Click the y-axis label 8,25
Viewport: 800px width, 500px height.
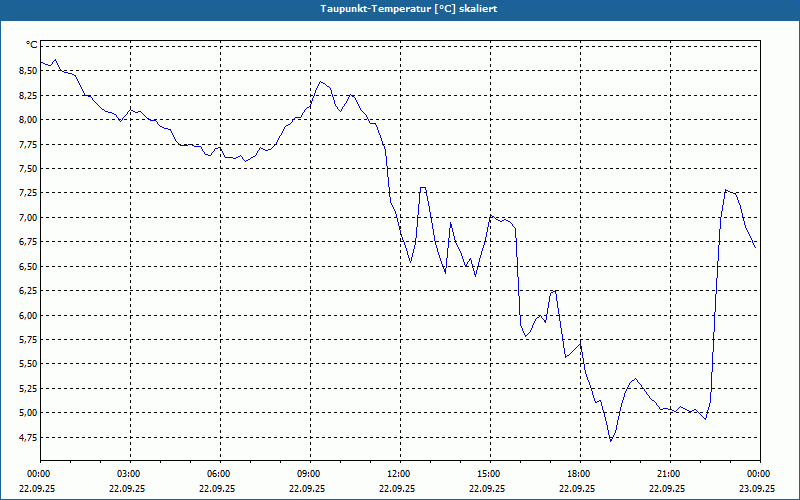(28, 95)
